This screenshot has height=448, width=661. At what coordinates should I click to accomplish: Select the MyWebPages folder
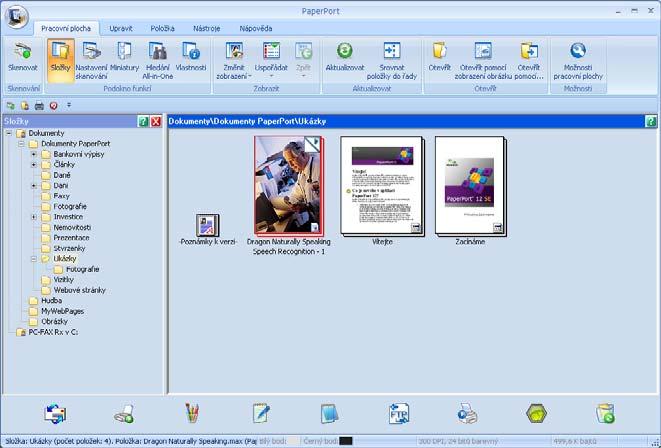pos(62,311)
